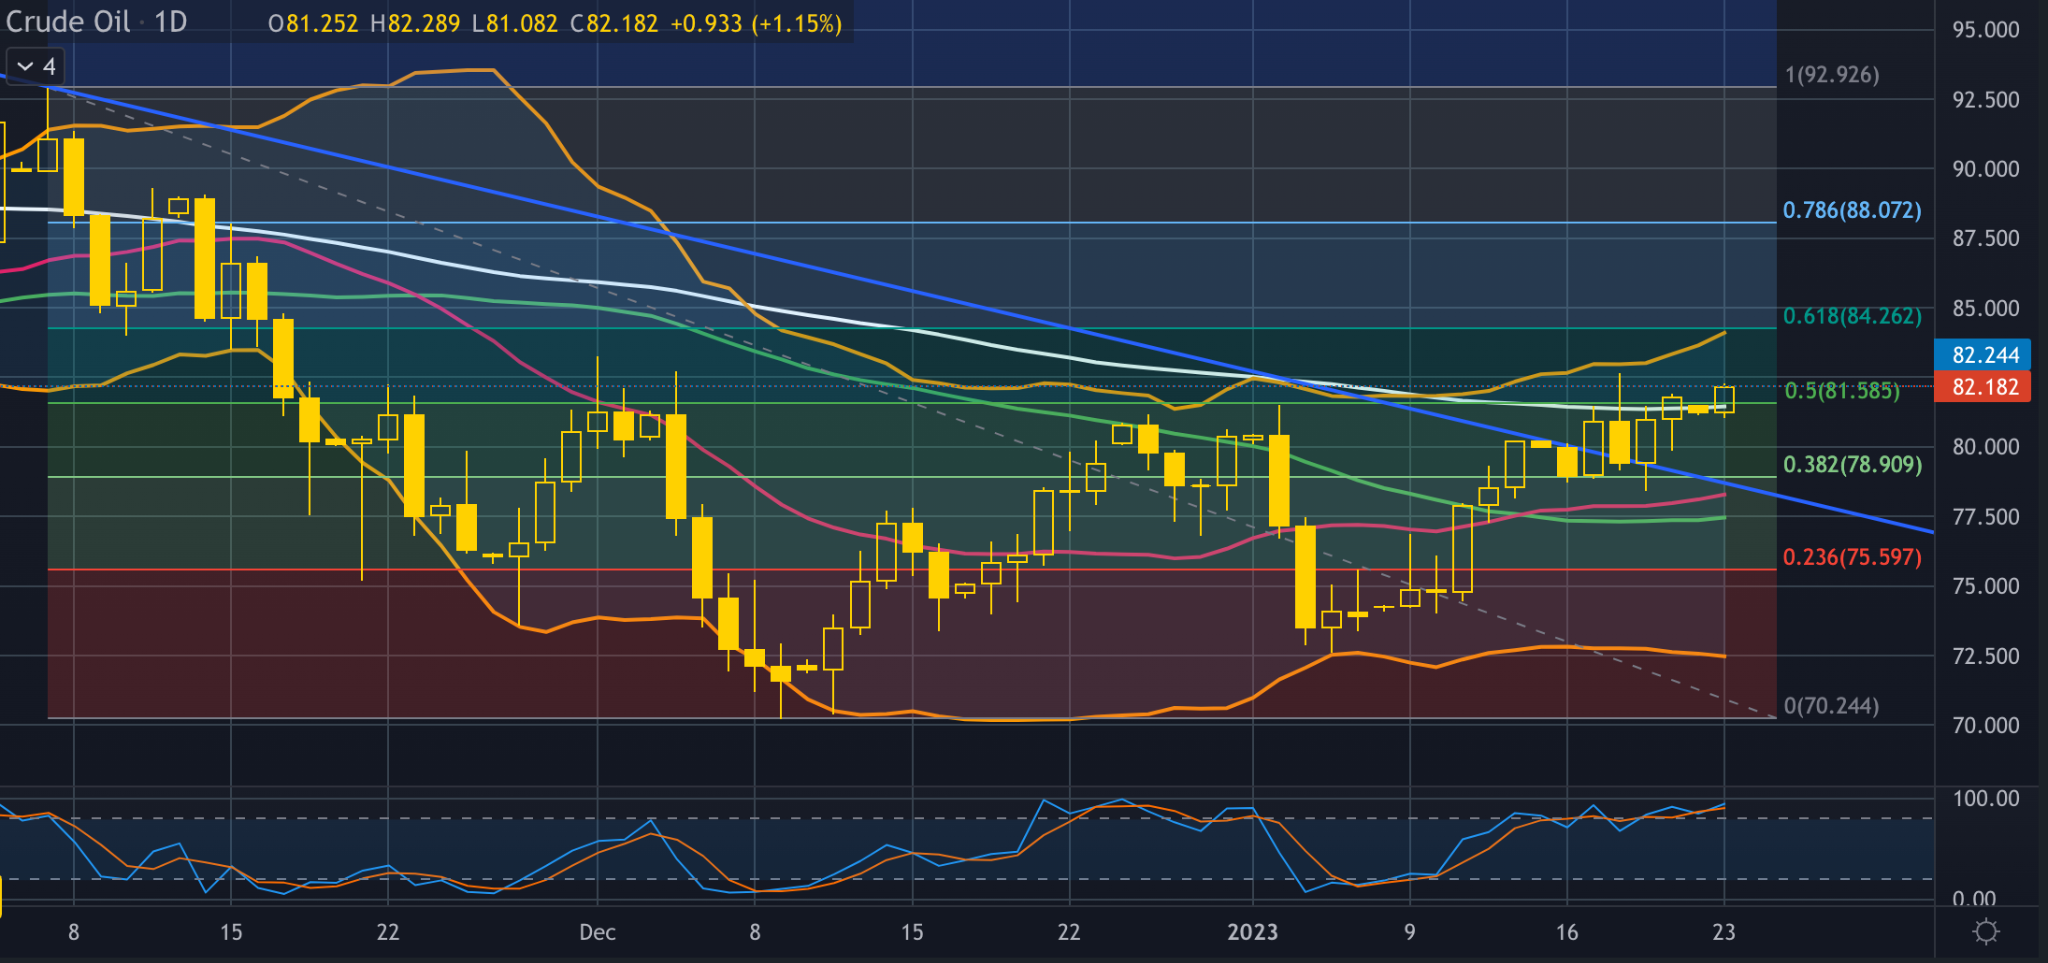Click Fibonacci level label 0.236(75.597)

[x=1852, y=557]
